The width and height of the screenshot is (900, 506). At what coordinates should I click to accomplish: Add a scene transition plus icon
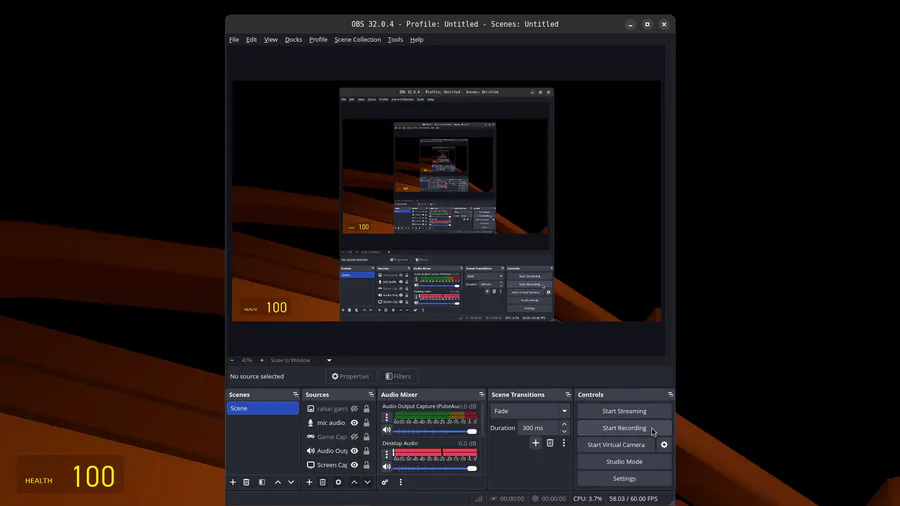[536, 443]
